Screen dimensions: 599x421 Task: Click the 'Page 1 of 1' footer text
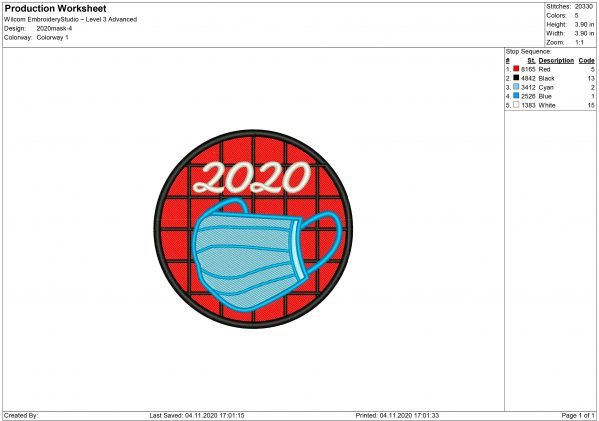pos(578,415)
